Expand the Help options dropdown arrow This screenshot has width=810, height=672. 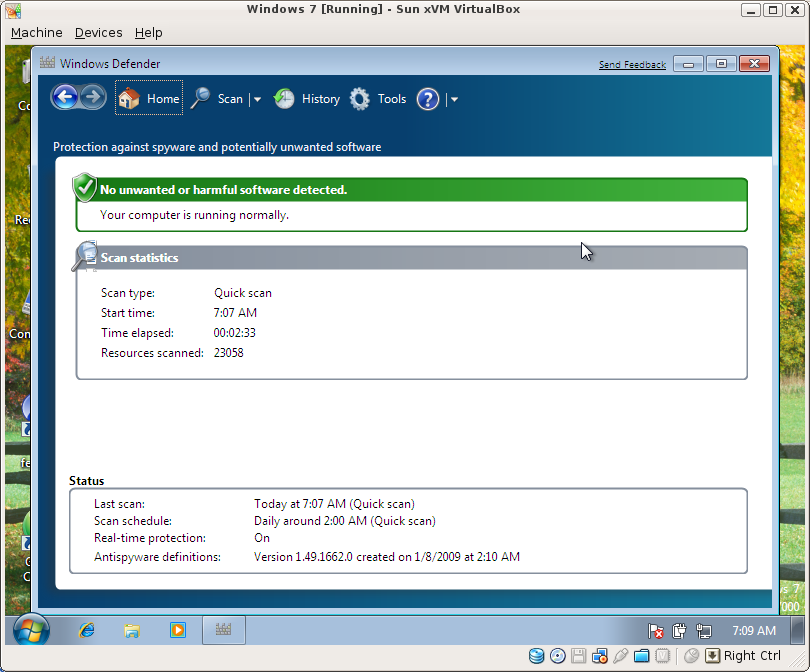pos(454,99)
